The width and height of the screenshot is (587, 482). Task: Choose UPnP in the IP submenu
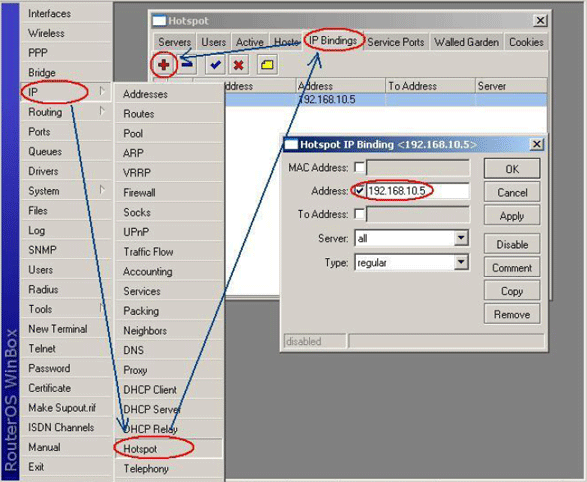coord(169,232)
